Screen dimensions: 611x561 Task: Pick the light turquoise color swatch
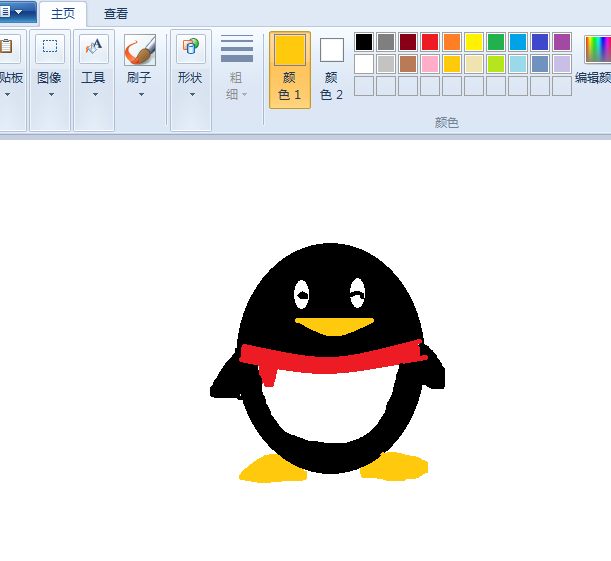click(x=518, y=64)
